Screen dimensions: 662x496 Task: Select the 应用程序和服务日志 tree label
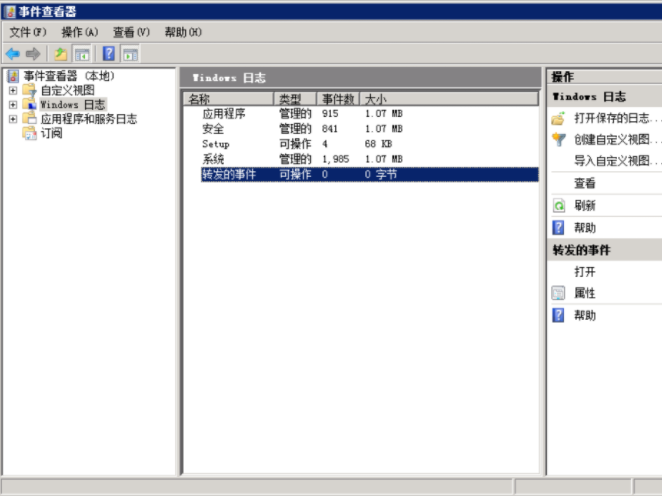[x=89, y=119]
